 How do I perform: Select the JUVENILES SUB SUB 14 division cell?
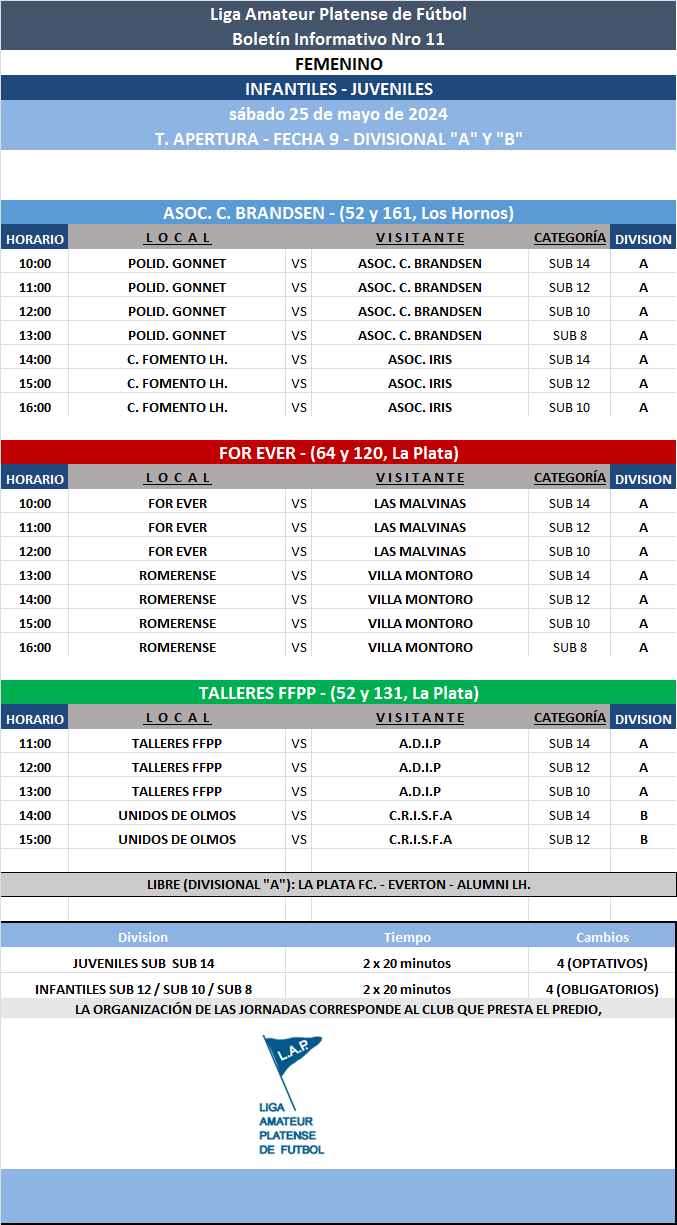pyautogui.click(x=143, y=963)
